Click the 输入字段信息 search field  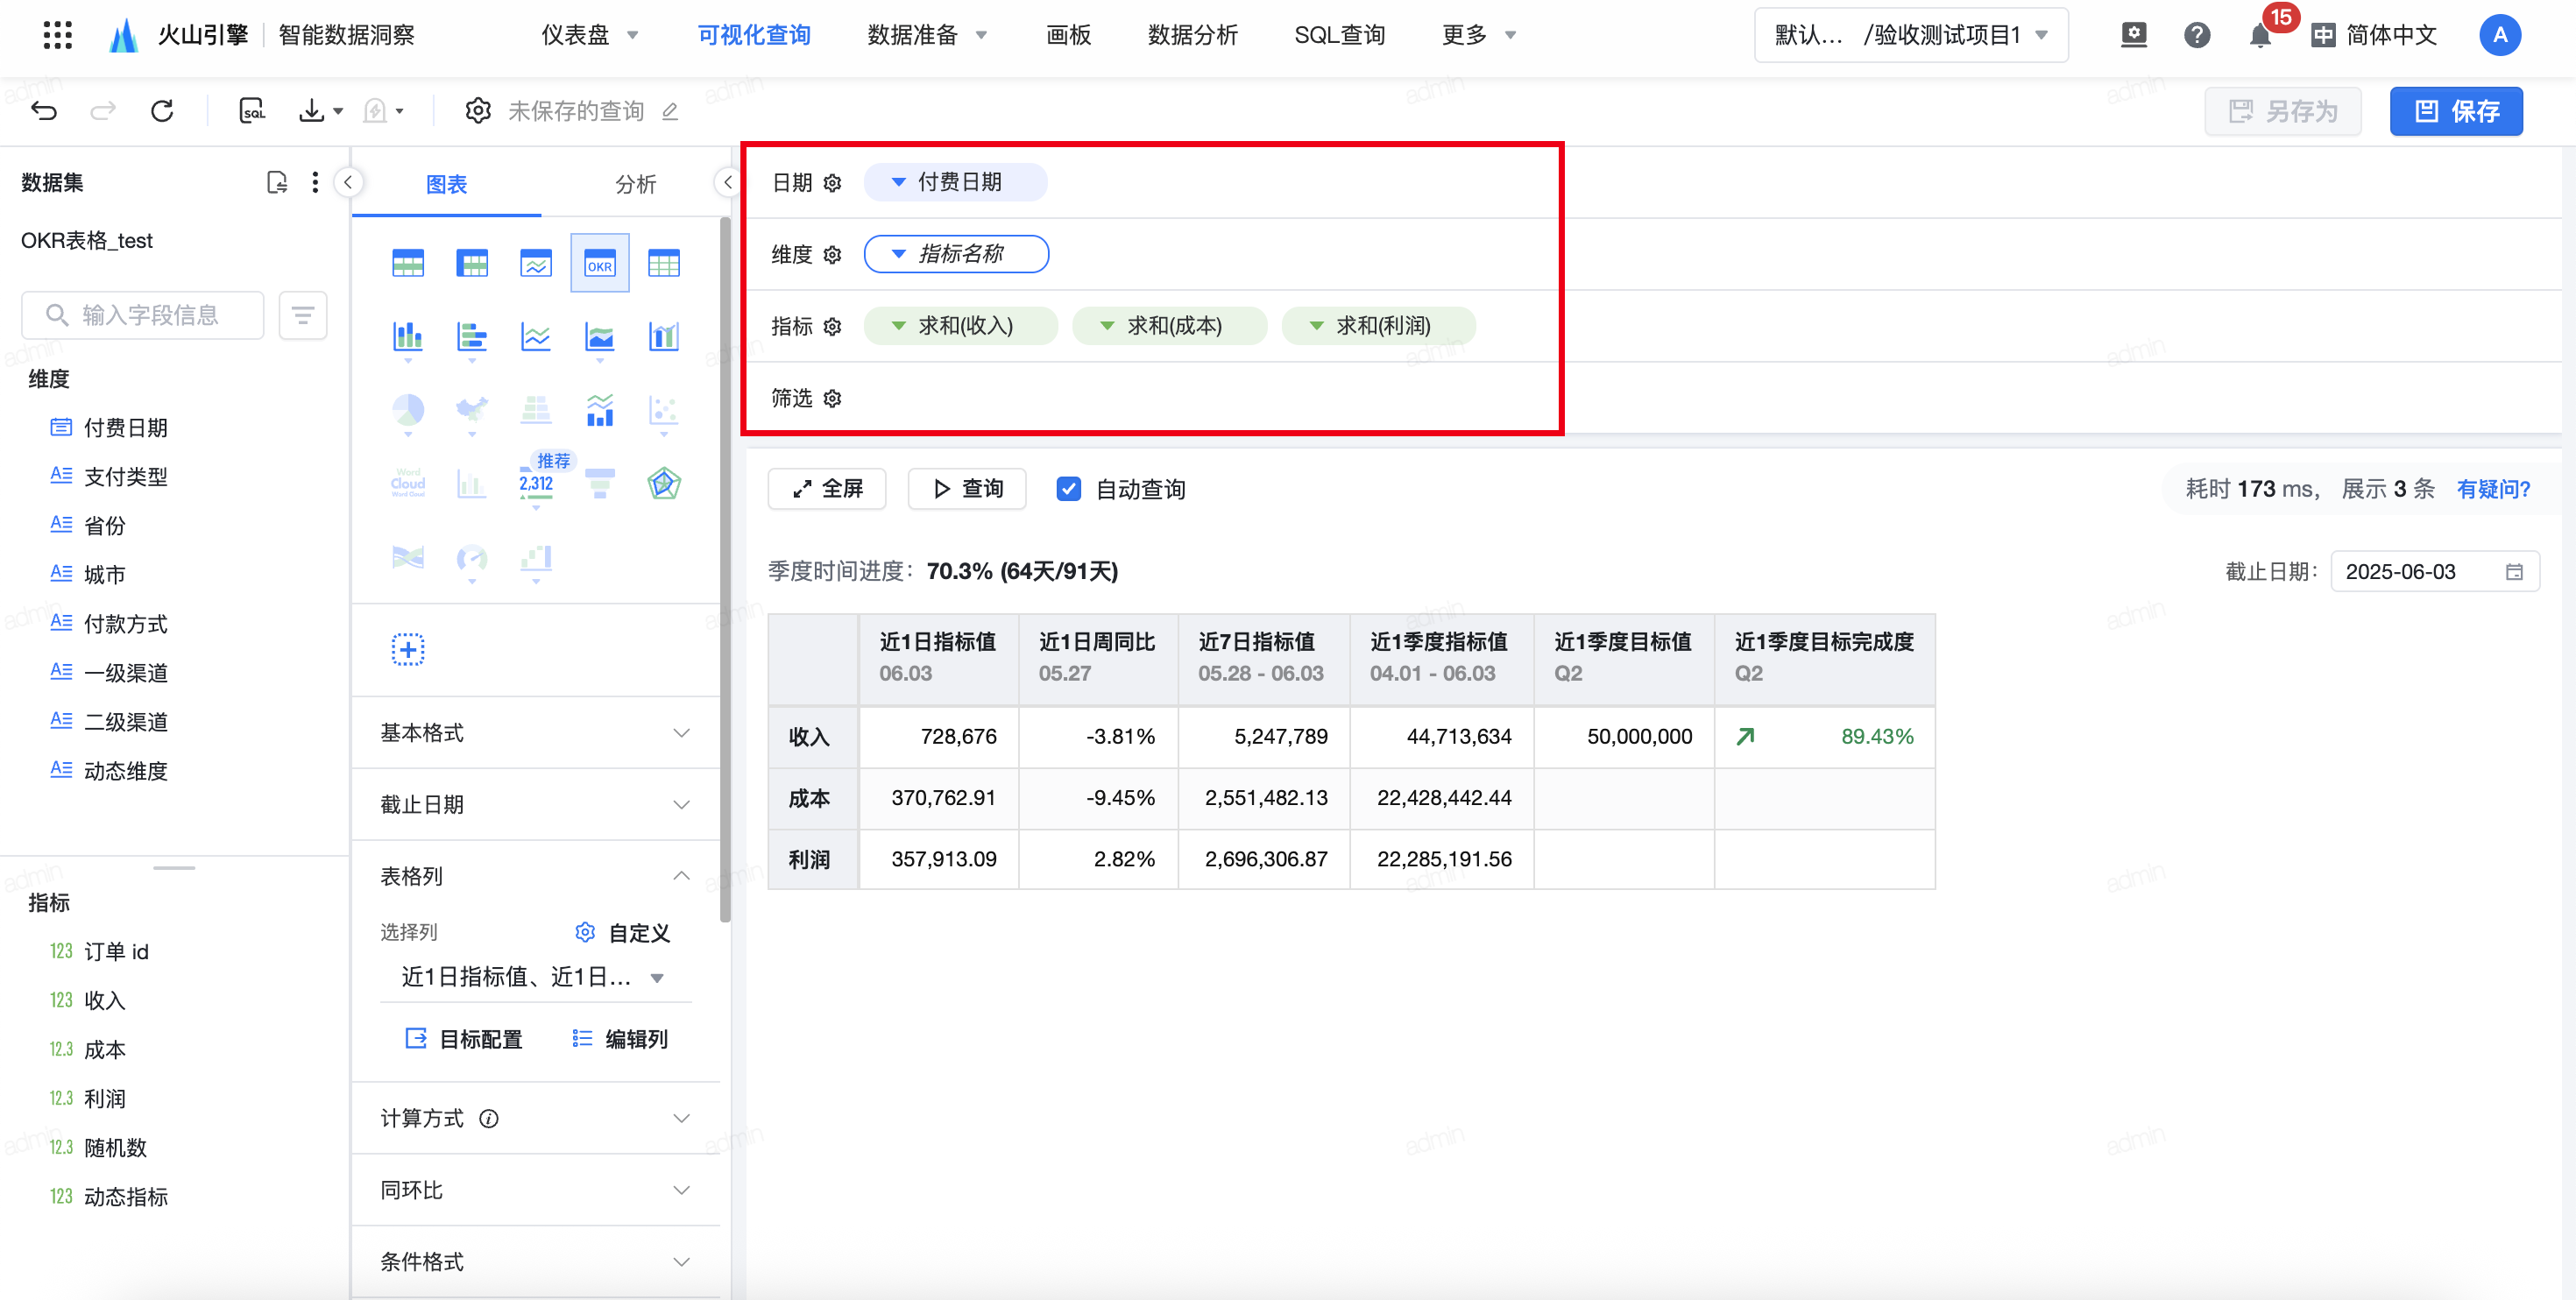pos(143,316)
